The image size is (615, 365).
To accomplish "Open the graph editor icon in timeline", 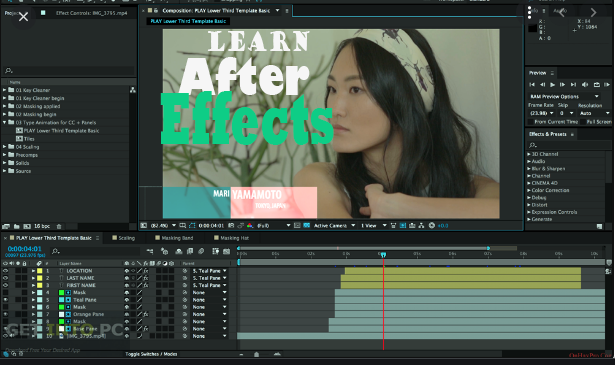I will tap(226, 251).
